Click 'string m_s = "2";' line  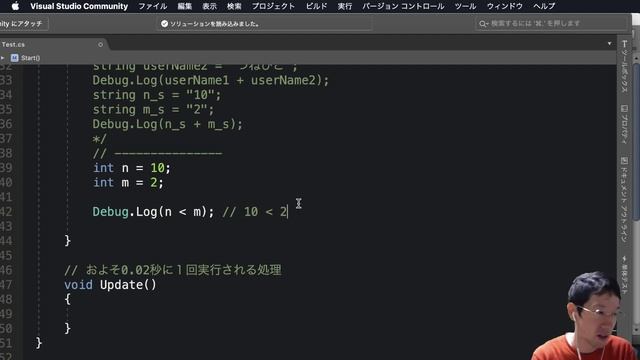tap(153, 110)
